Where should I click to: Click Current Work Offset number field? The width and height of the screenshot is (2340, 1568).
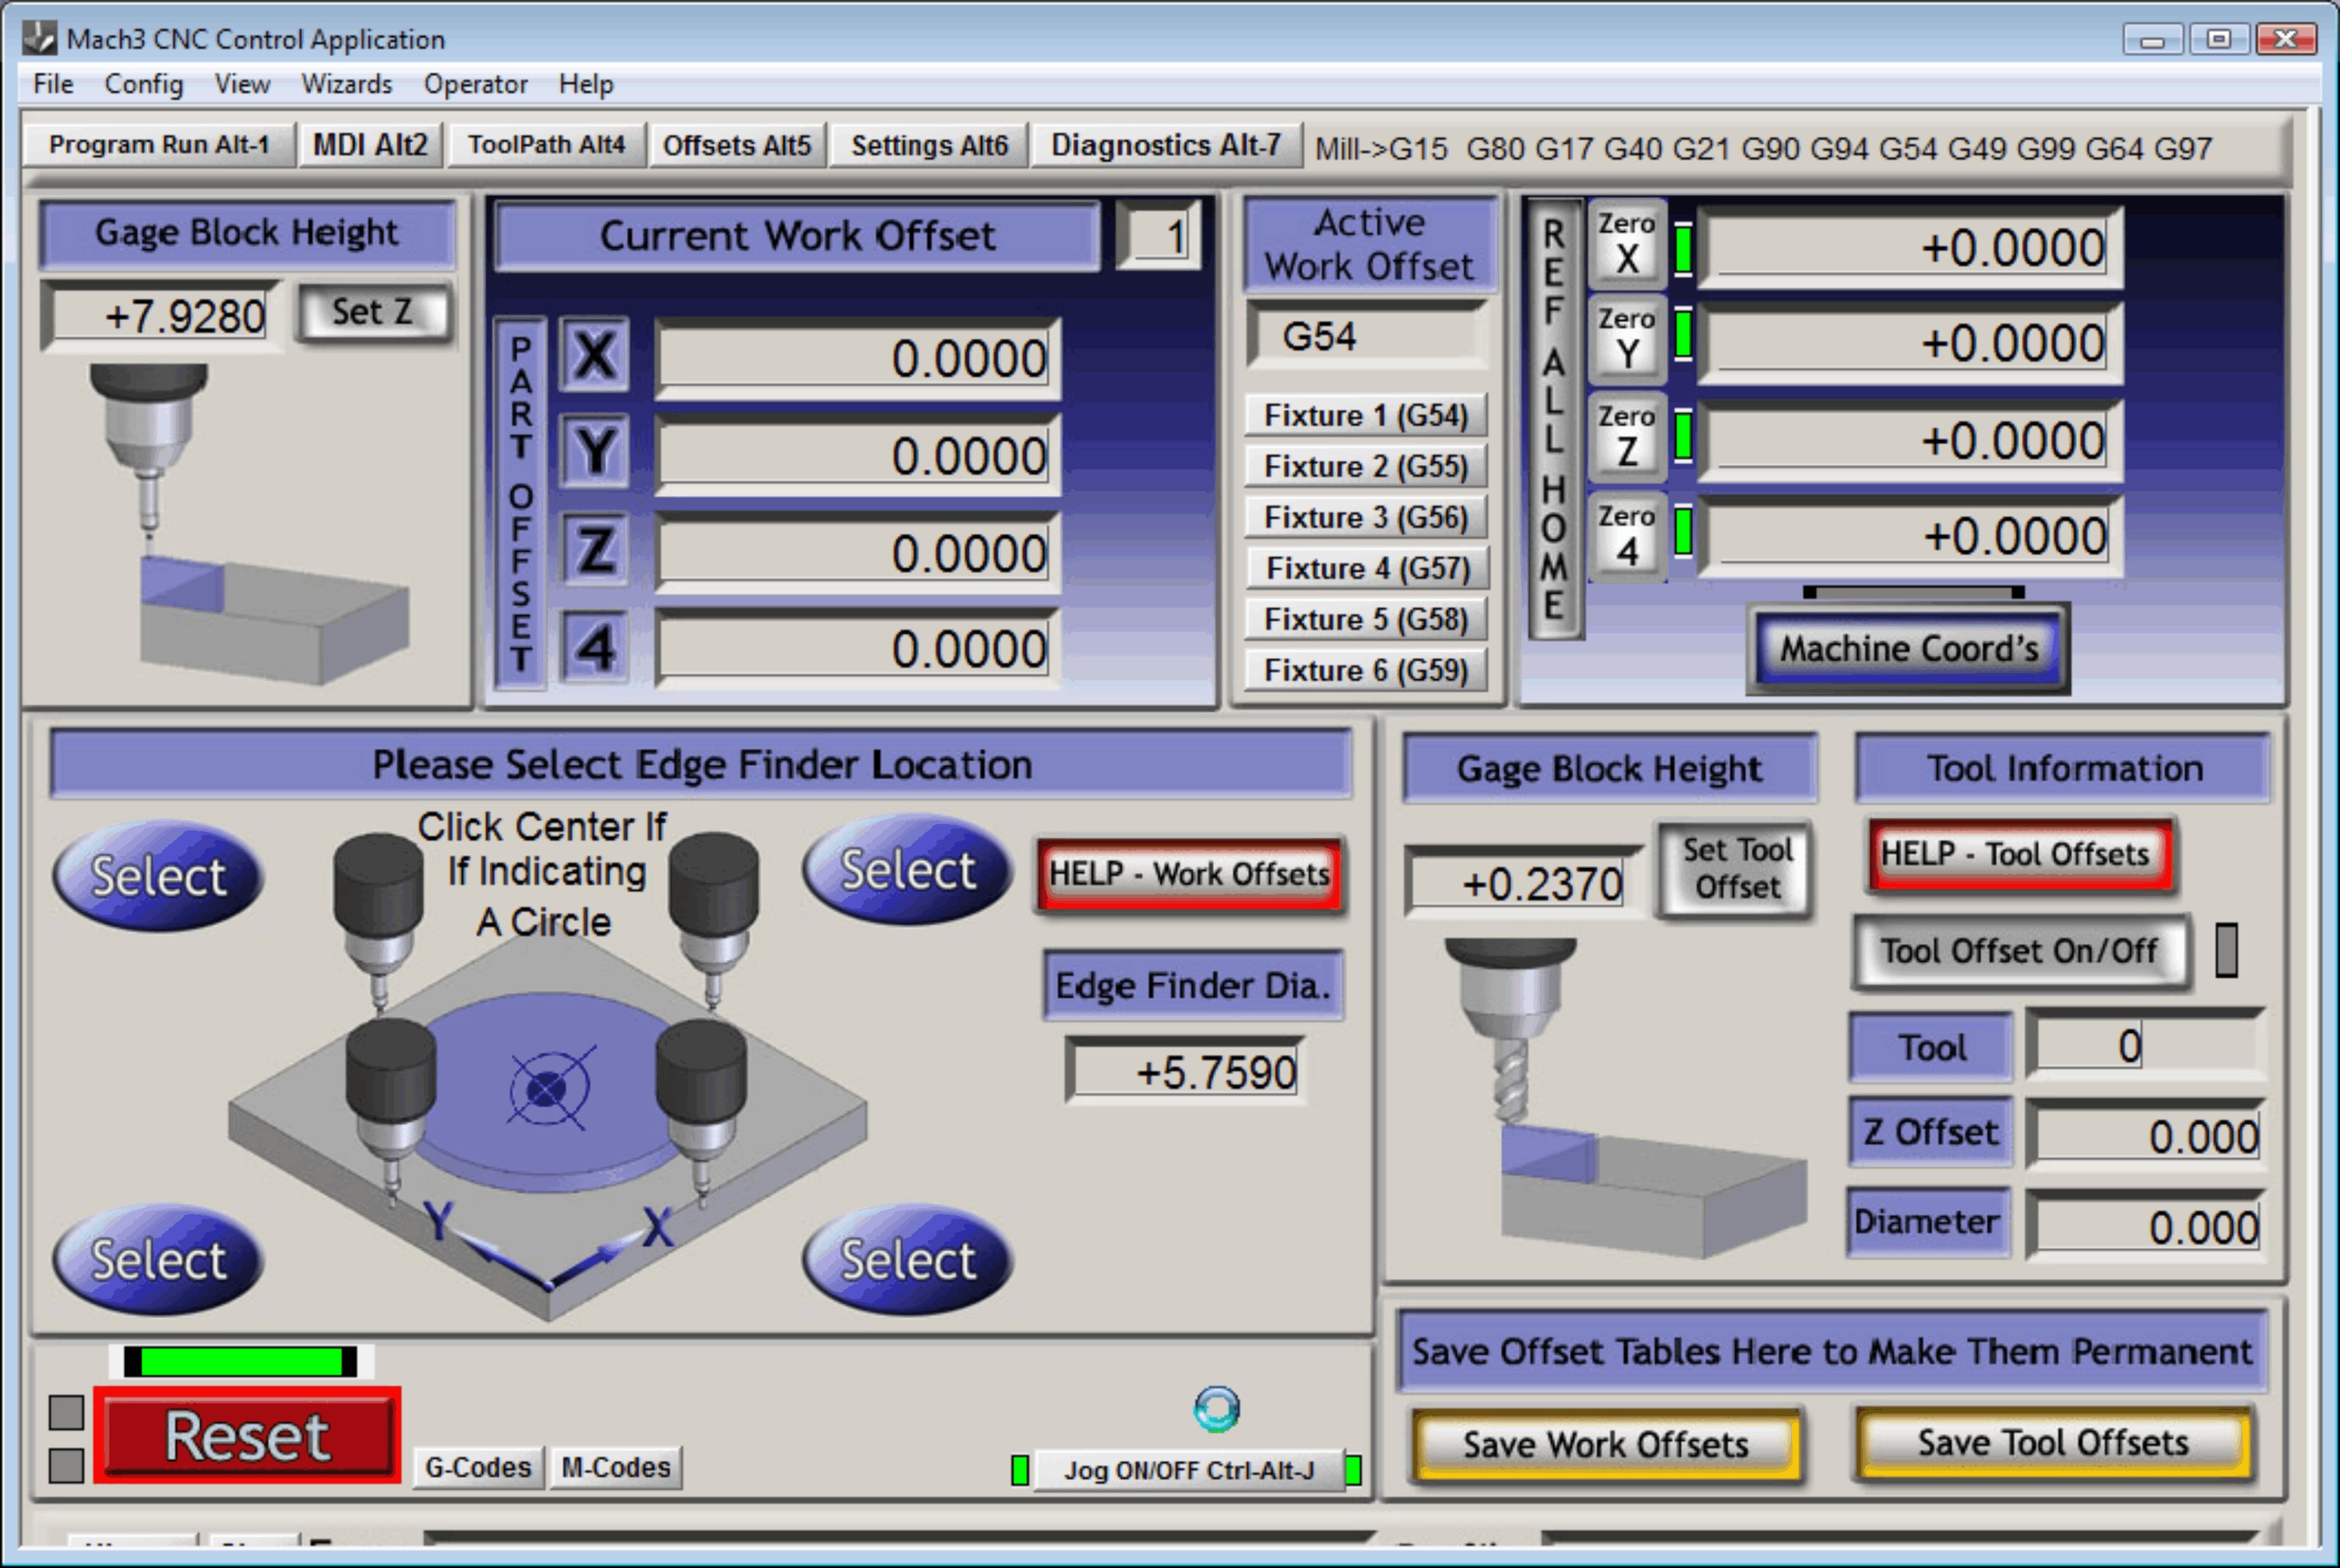tap(1158, 237)
